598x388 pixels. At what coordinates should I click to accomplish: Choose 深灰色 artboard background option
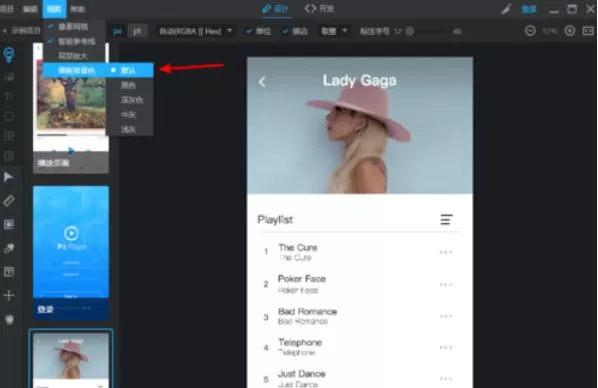(x=130, y=100)
